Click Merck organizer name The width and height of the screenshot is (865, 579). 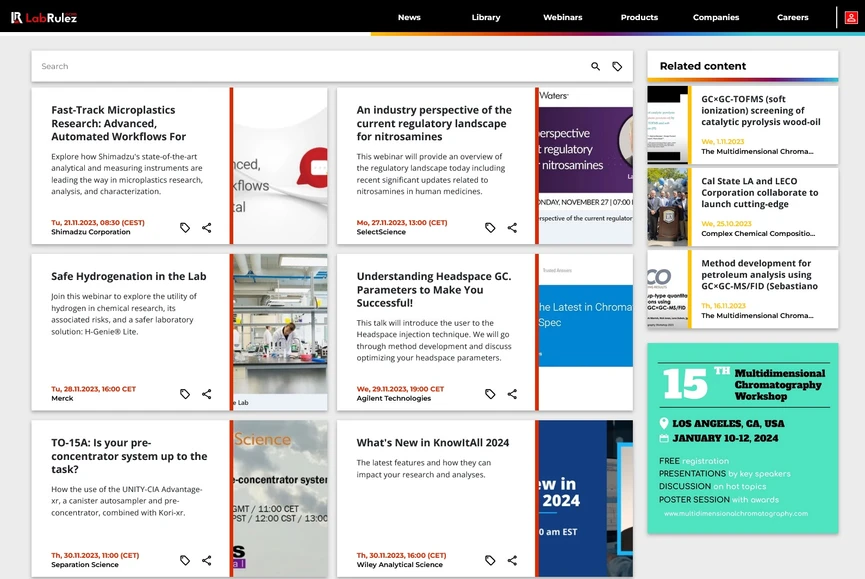[62, 398]
